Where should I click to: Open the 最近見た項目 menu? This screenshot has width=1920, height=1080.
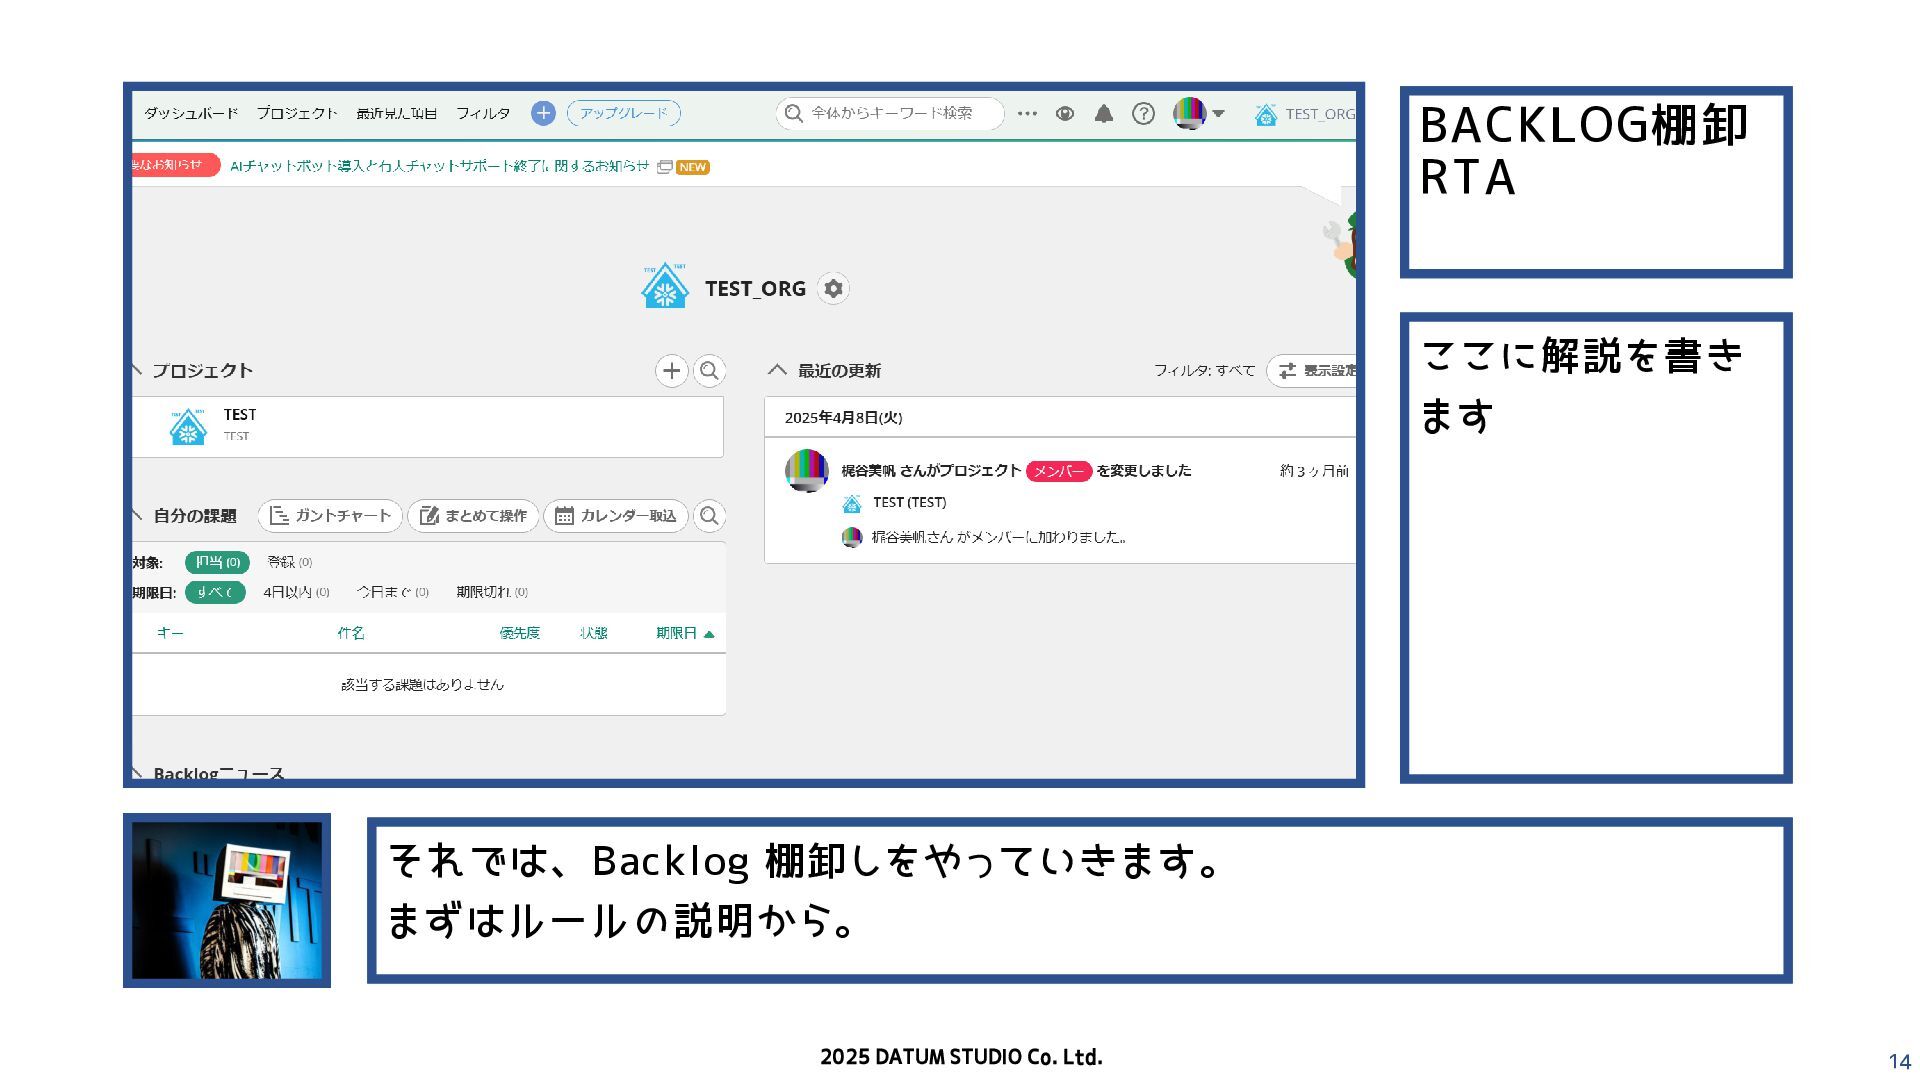coord(397,113)
